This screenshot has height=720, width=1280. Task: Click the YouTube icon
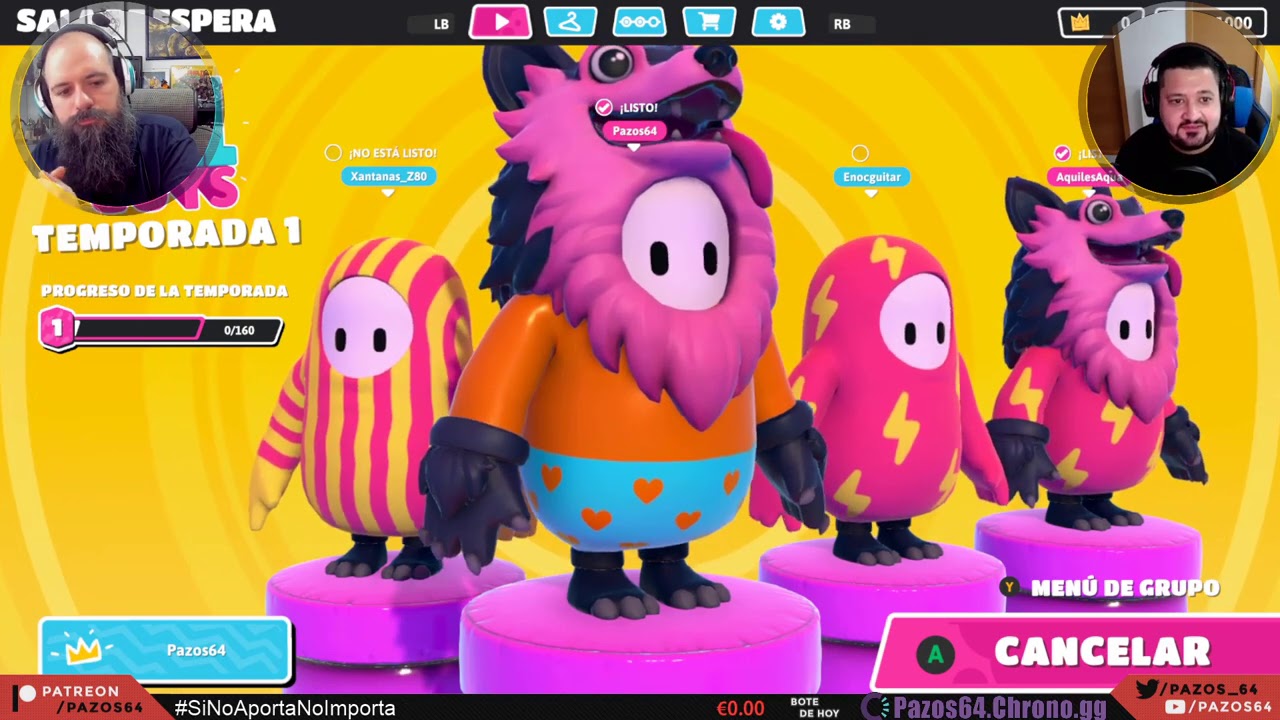1176,707
